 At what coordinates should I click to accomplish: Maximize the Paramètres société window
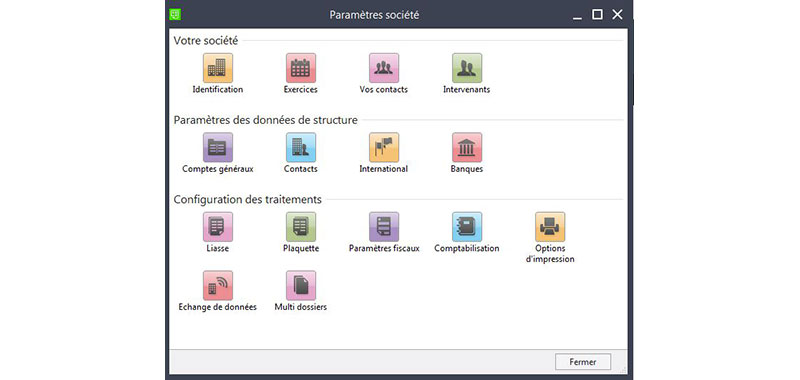[597, 14]
